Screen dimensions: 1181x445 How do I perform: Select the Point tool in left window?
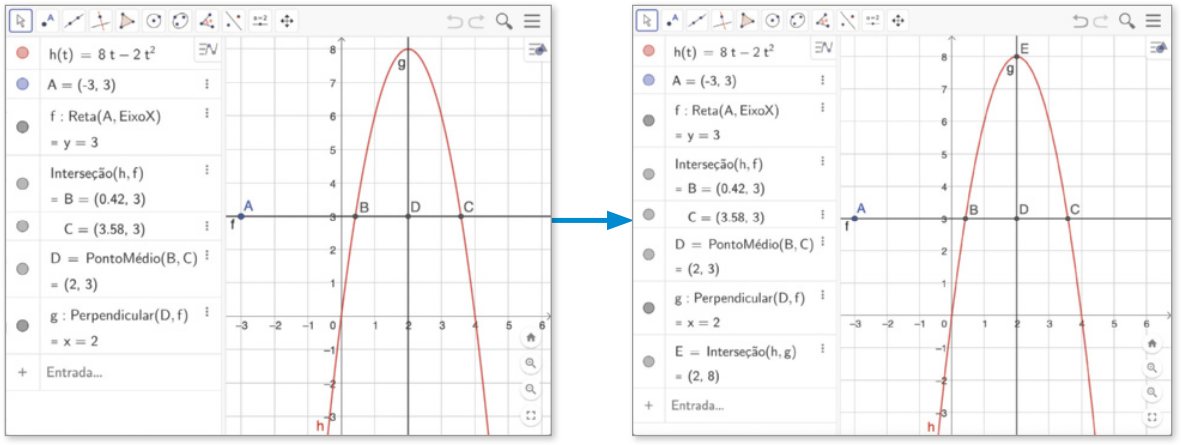[x=48, y=21]
